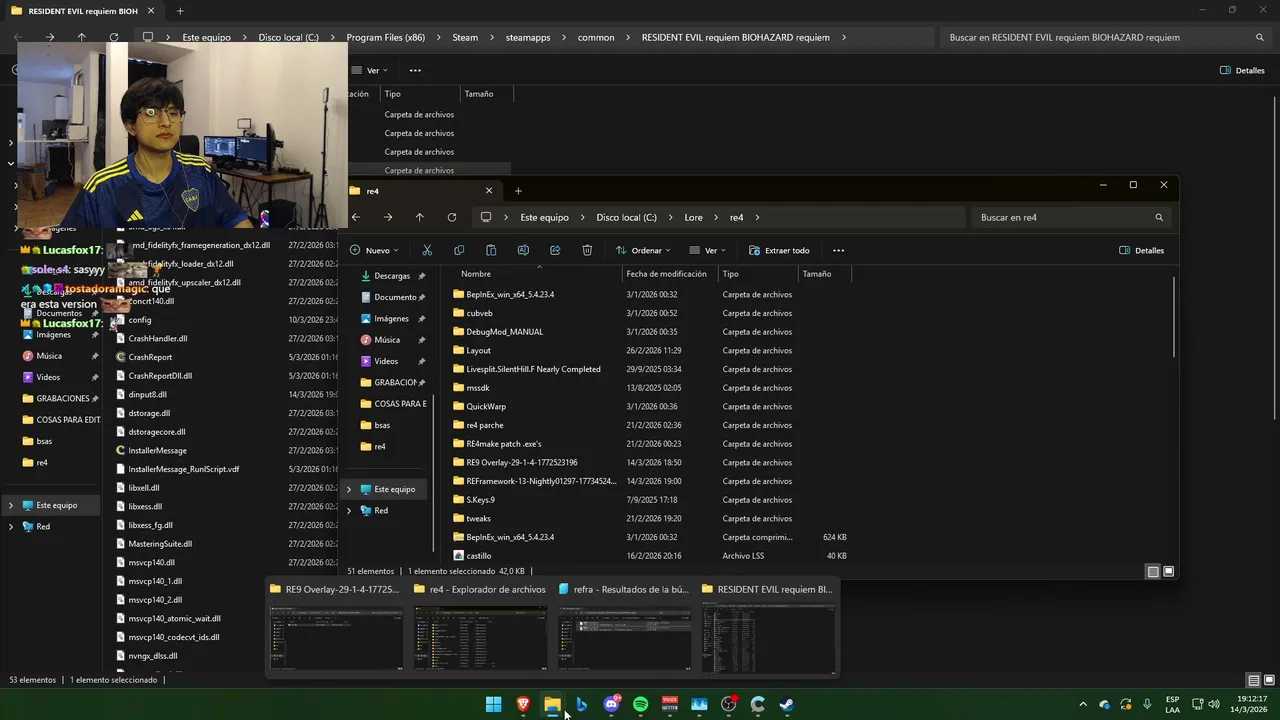Select REFramework-13-Nightly folder
The image size is (1280, 720).
pos(541,481)
